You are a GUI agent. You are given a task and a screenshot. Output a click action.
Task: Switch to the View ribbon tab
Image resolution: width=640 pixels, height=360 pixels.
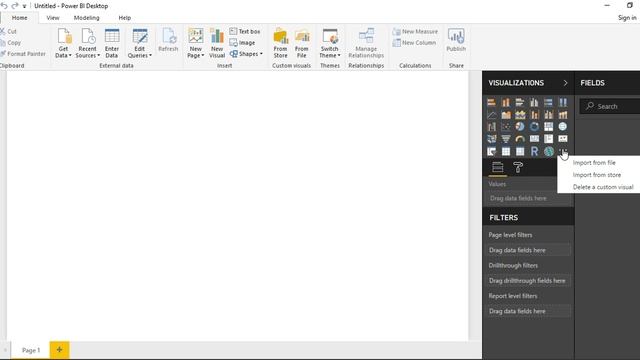coord(53,18)
